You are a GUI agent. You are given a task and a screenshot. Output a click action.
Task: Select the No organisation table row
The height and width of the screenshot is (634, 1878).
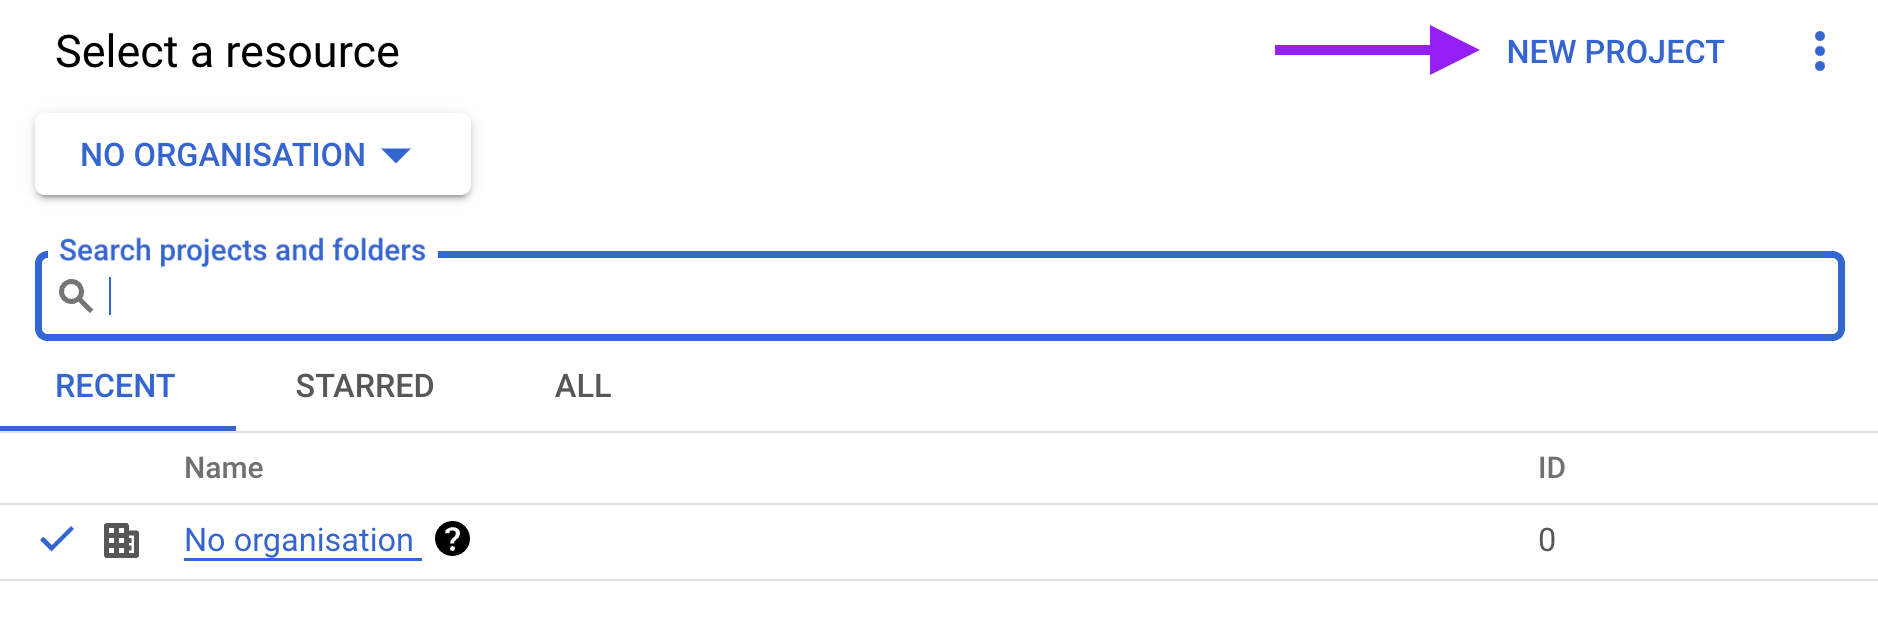pos(939,541)
